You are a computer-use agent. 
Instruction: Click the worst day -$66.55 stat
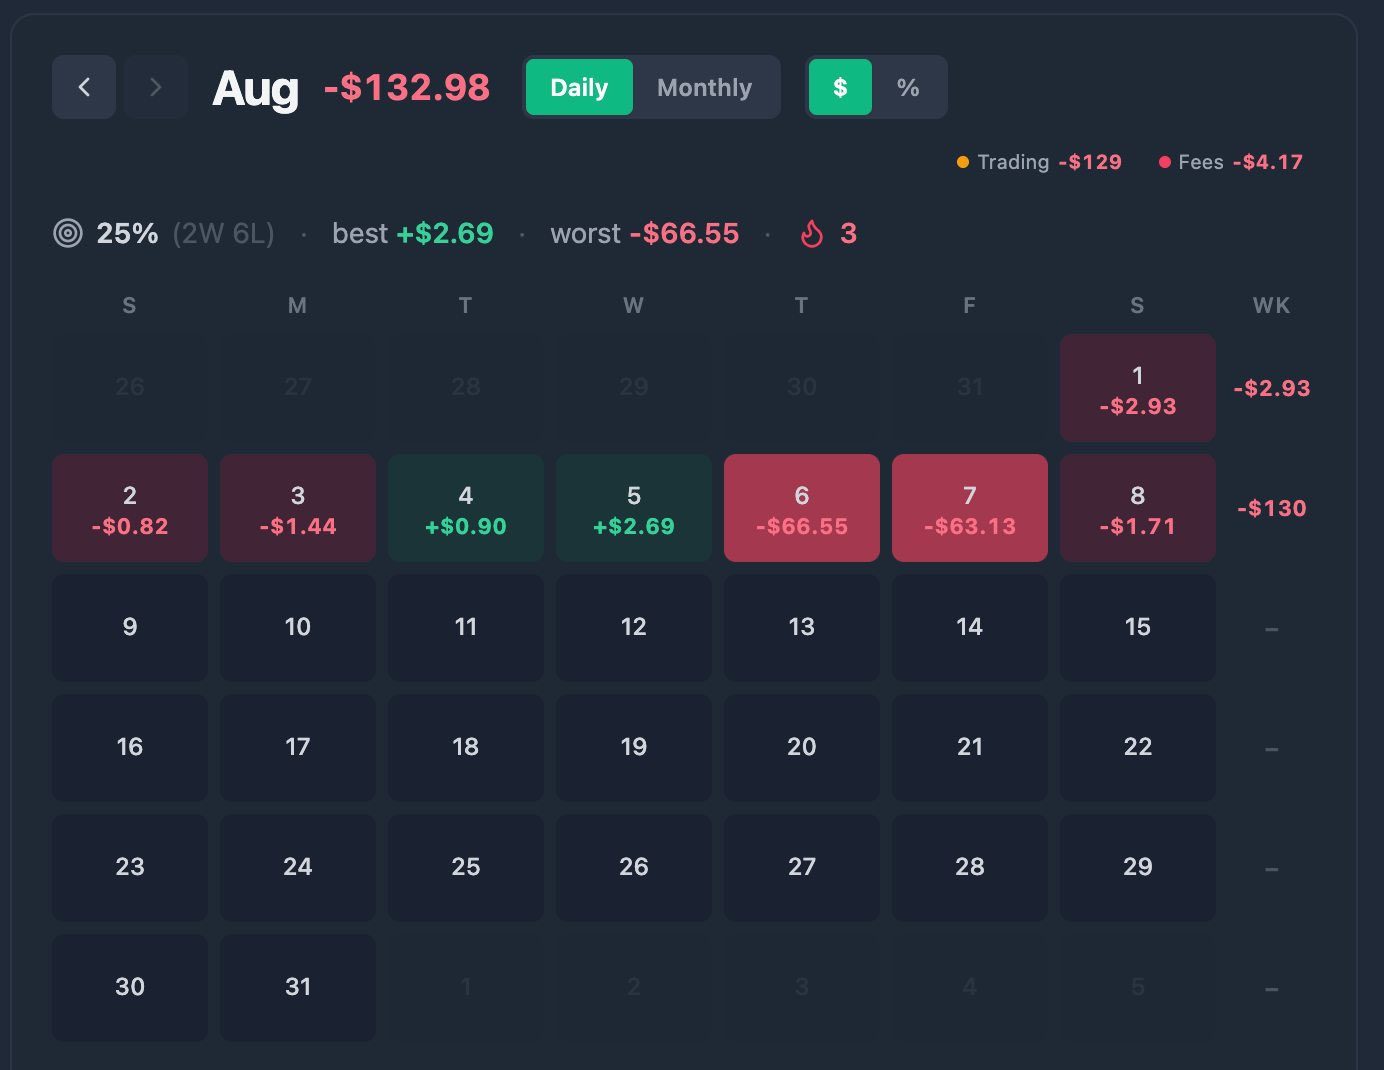pos(645,234)
